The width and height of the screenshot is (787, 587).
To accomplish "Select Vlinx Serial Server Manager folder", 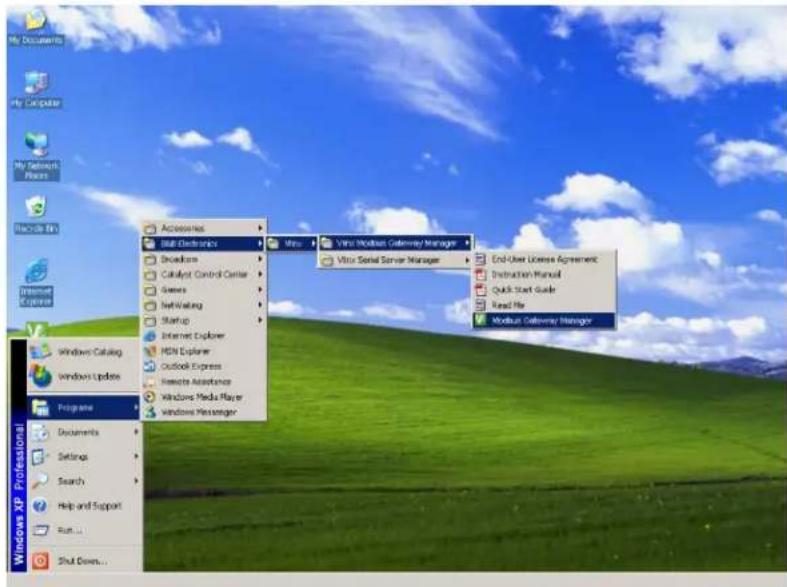I will click(397, 260).
